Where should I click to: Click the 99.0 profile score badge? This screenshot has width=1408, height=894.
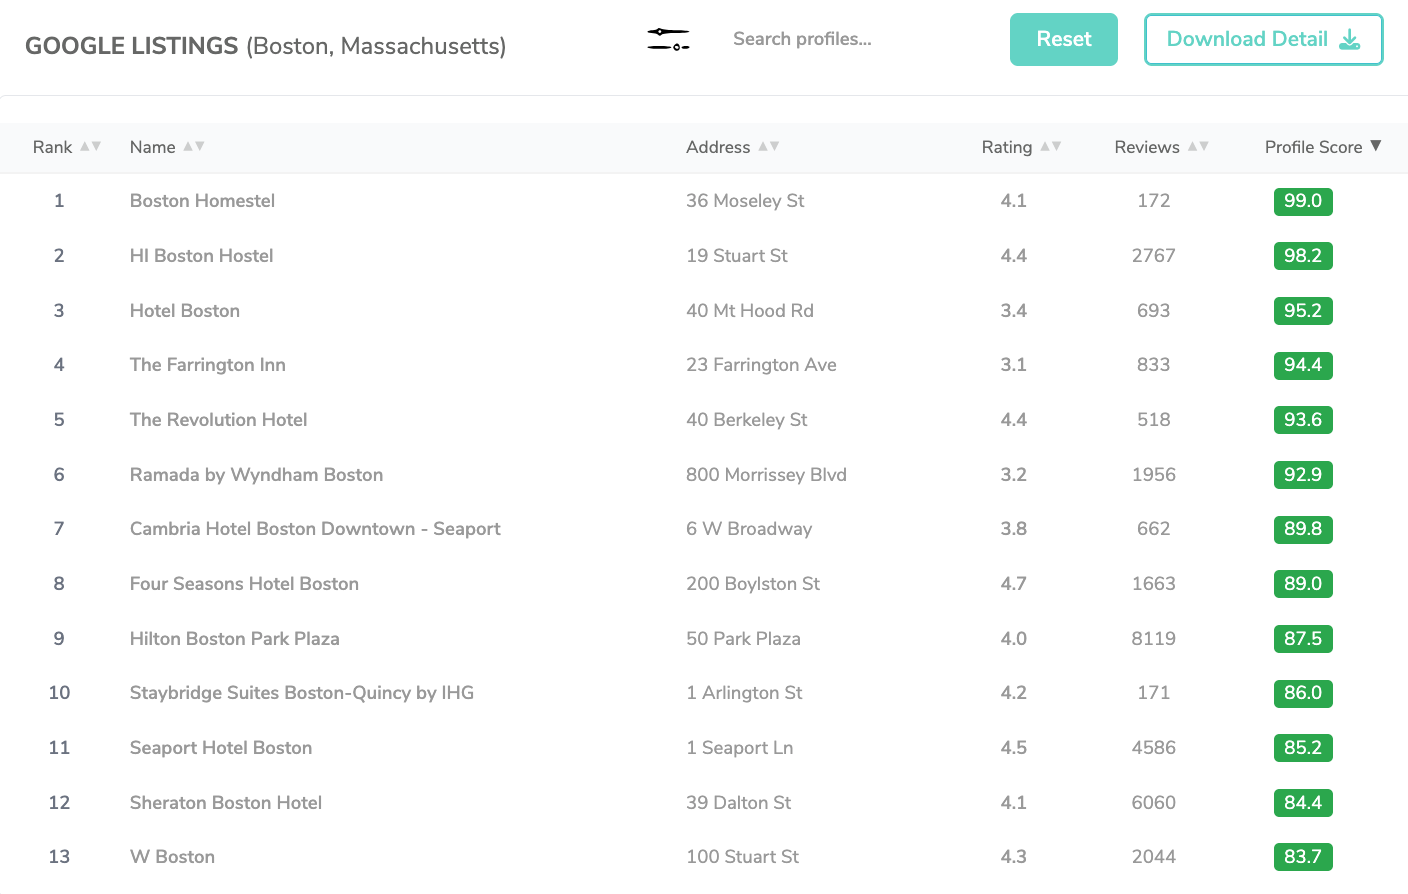[1302, 201]
